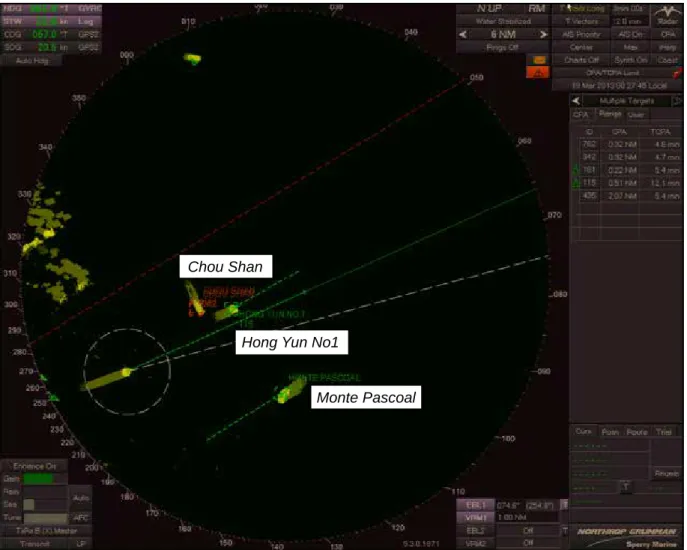This screenshot has width=687, height=550.
Task: Click the CPA button below Radar icon
Action: pos(667,34)
